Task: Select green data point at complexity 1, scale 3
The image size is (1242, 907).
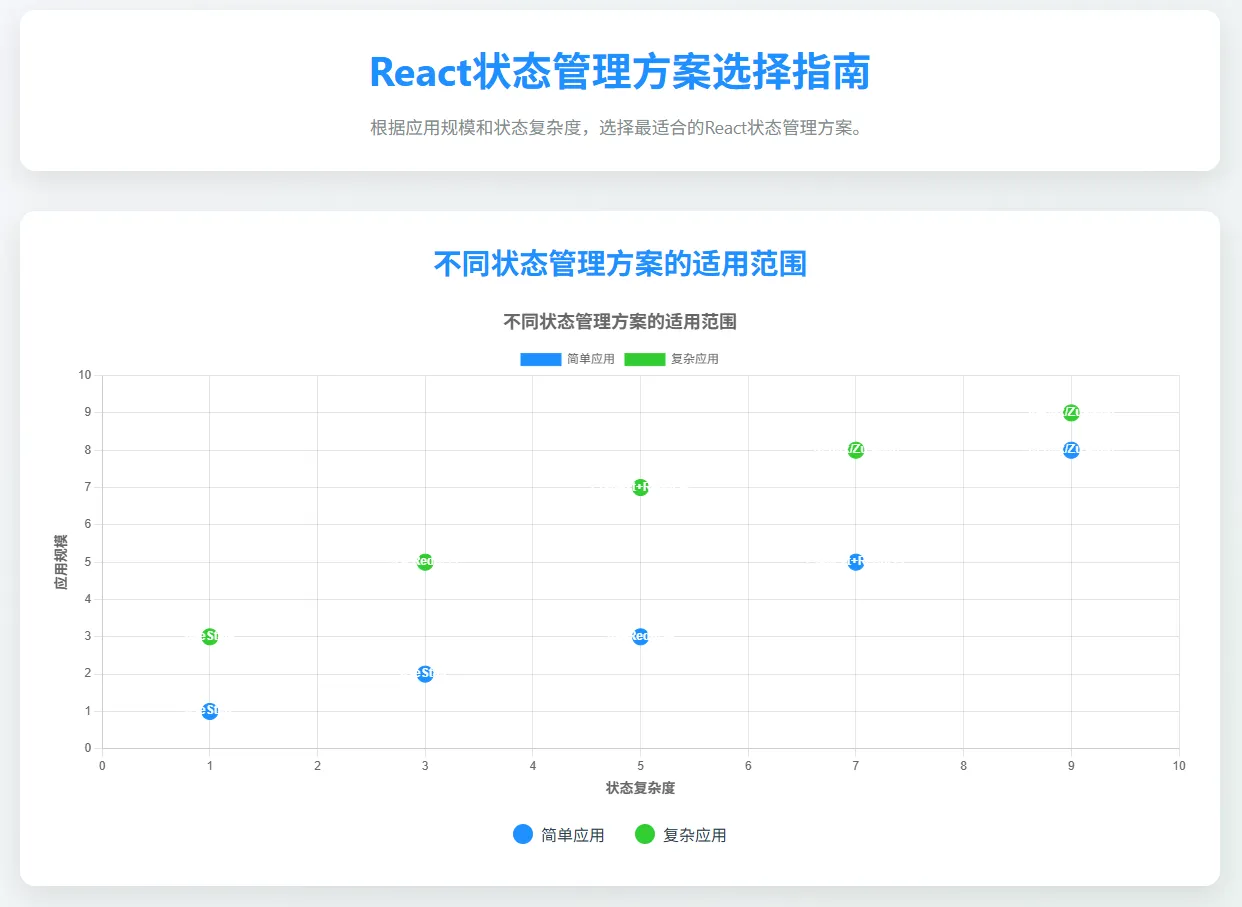Action: (x=209, y=636)
